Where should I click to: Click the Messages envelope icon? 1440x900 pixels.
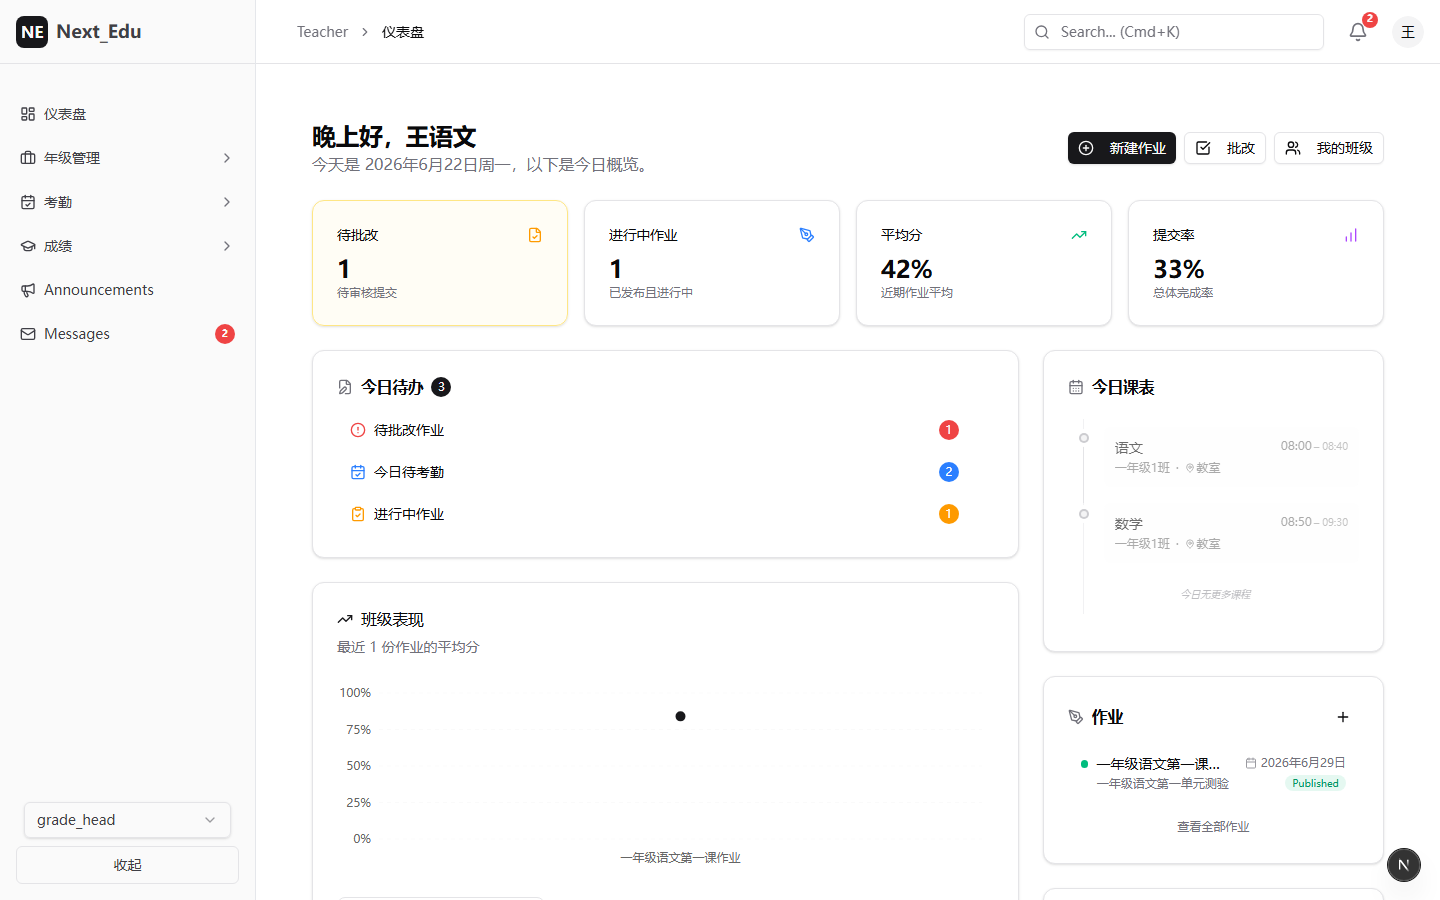tap(28, 334)
